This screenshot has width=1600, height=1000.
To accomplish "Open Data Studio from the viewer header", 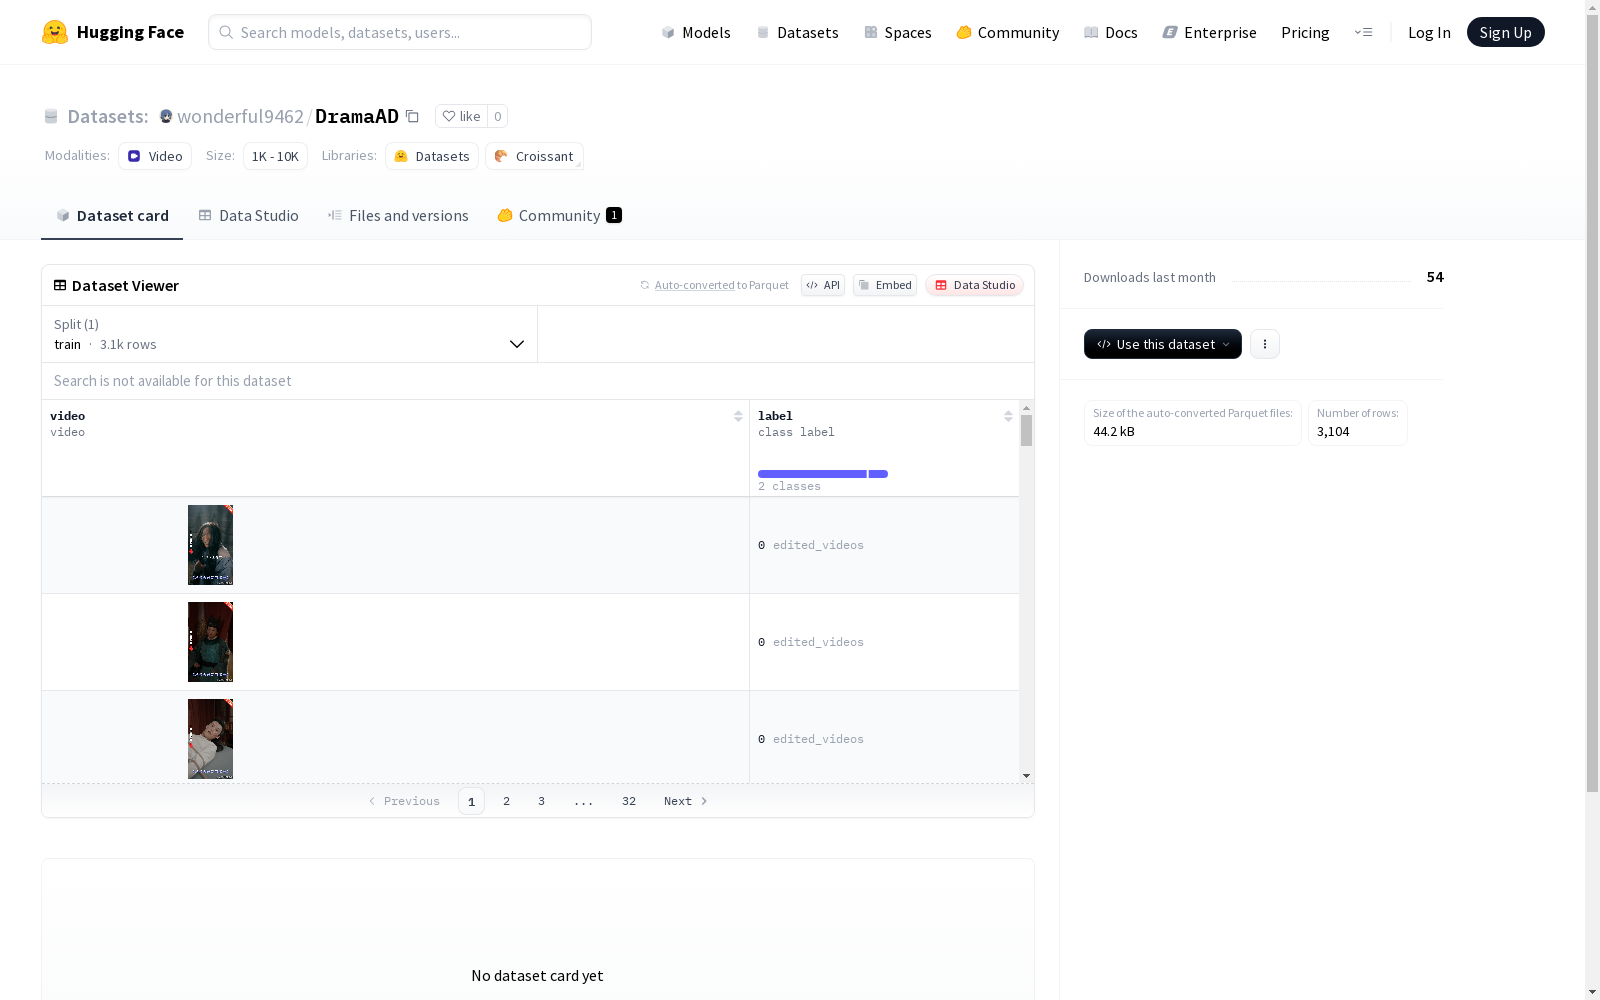I will 975,285.
